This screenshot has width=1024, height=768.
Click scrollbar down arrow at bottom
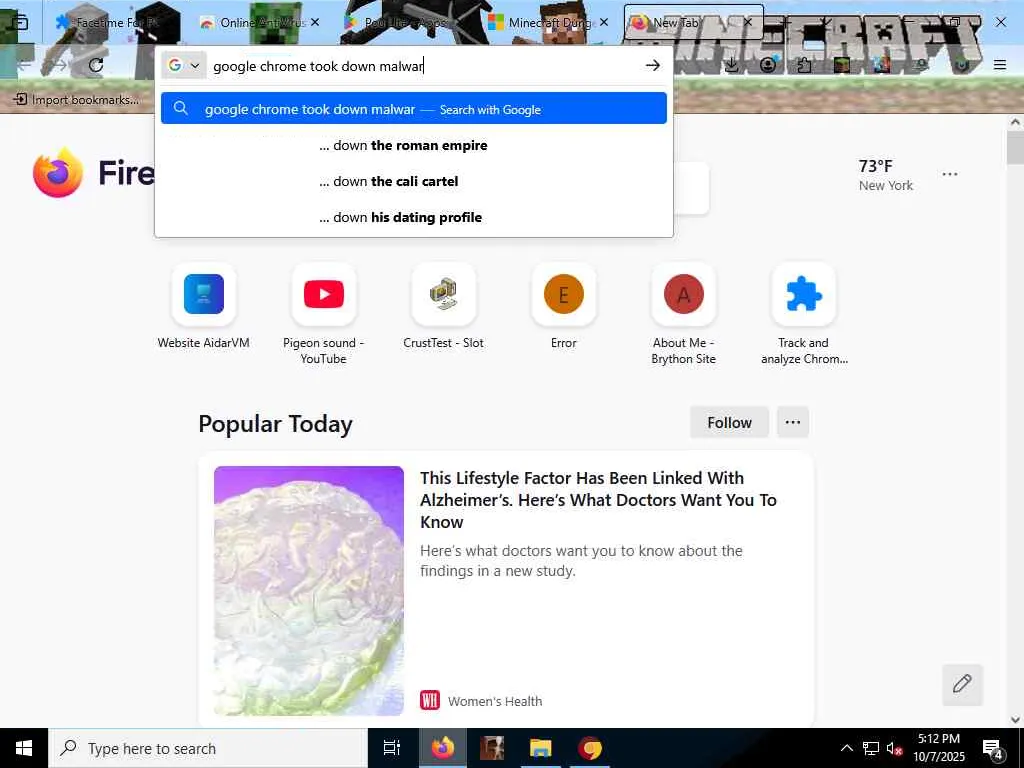pos(1015,720)
